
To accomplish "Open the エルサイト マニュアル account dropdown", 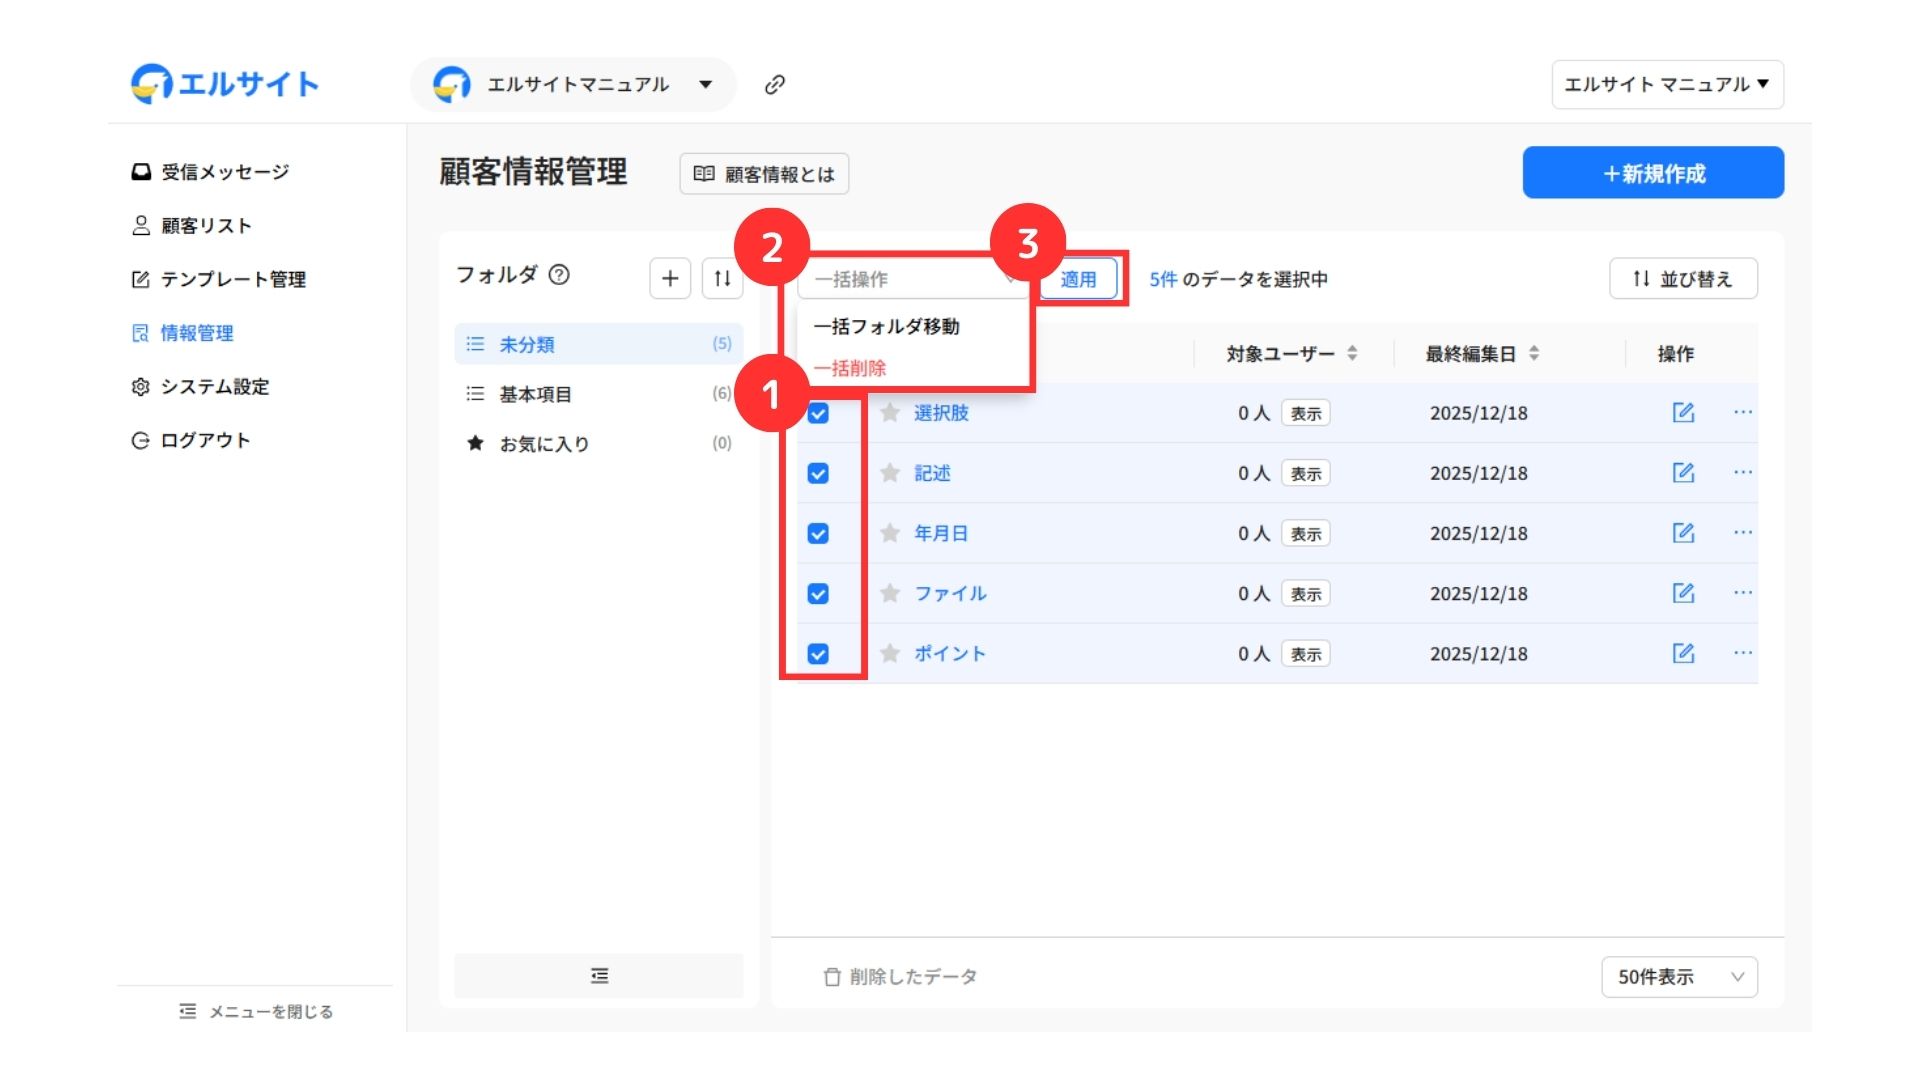I will coord(1667,85).
